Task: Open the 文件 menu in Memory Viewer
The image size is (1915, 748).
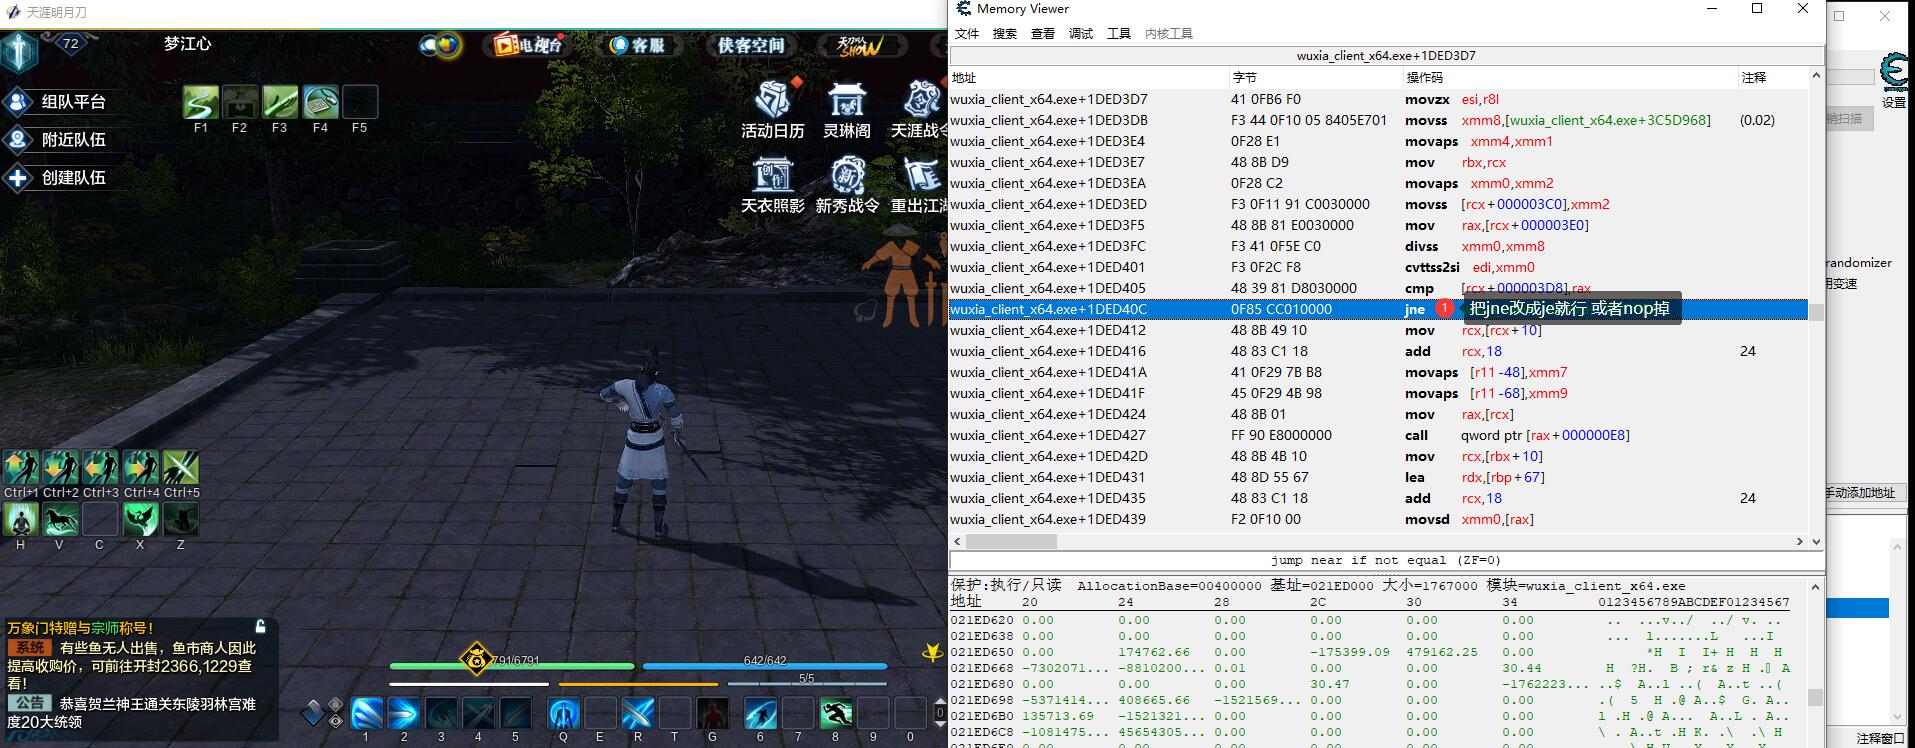Action: 967,34
